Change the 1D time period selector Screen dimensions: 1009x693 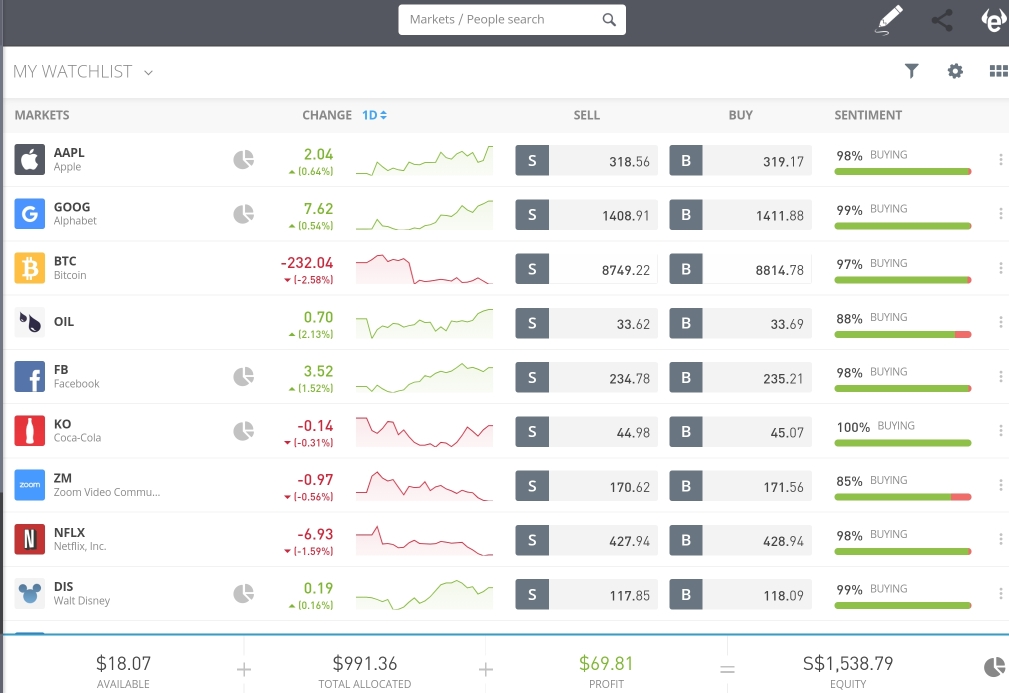pos(374,115)
